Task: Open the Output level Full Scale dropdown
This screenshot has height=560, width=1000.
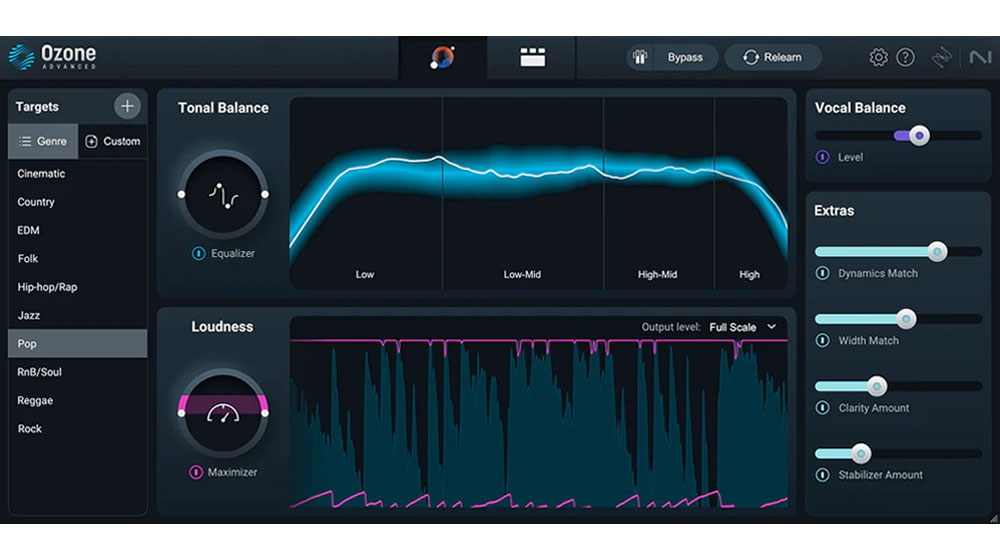Action: pos(742,327)
